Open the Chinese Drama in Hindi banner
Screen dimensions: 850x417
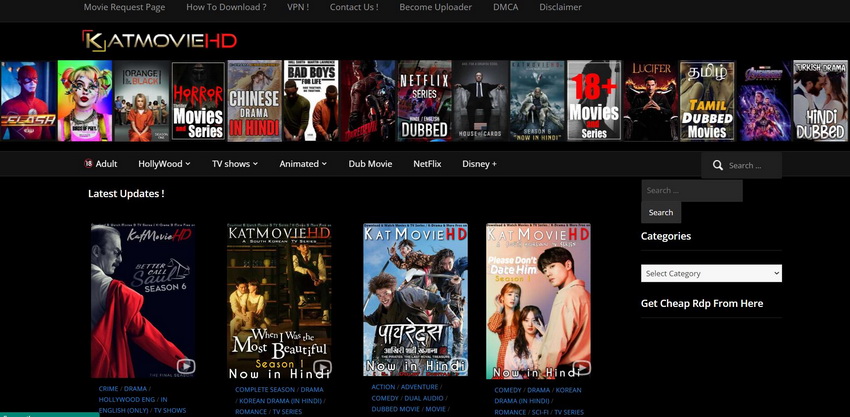pyautogui.click(x=254, y=101)
